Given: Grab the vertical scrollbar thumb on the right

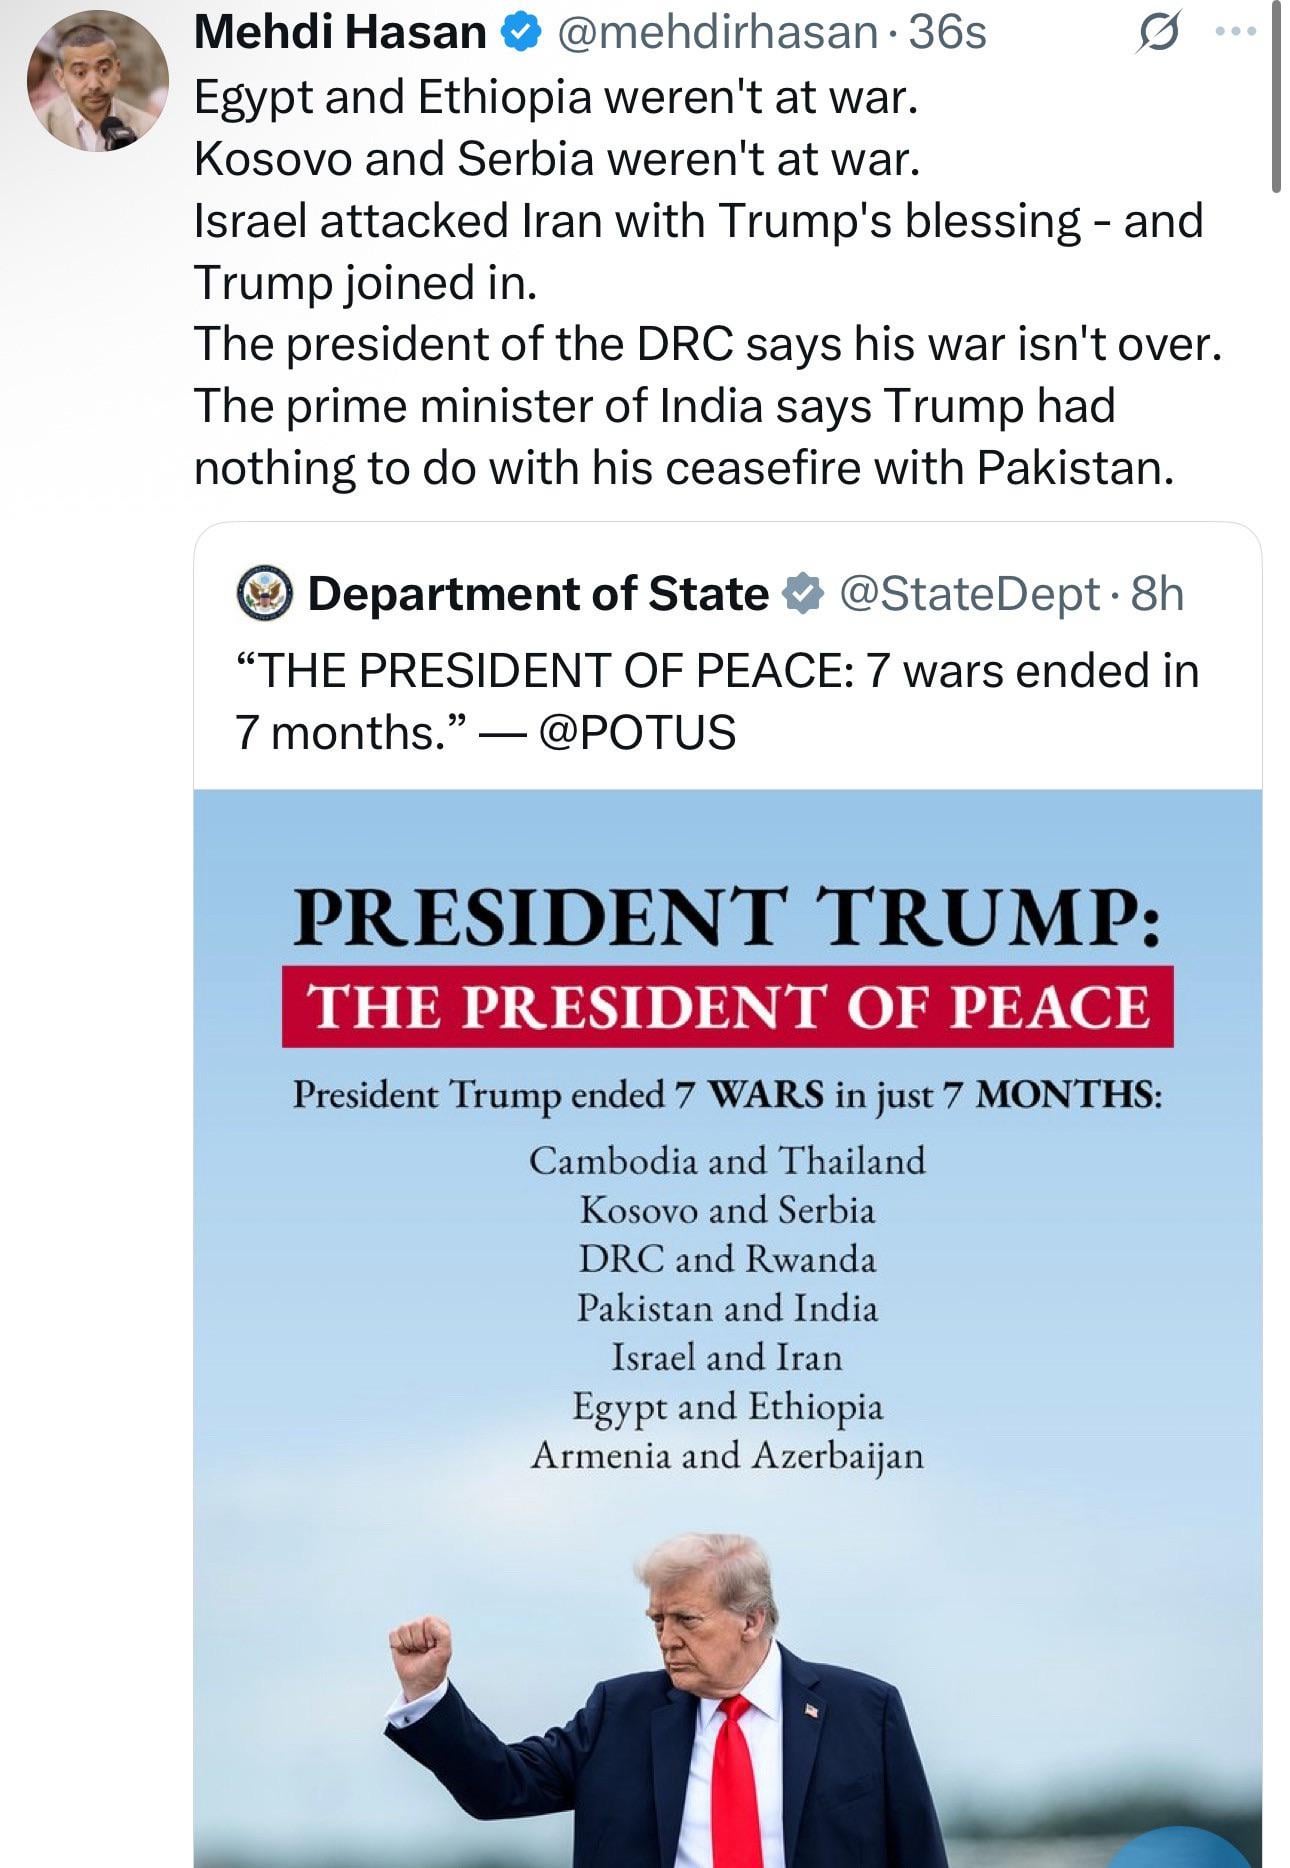Looking at the screenshot, I should coord(1275,95).
